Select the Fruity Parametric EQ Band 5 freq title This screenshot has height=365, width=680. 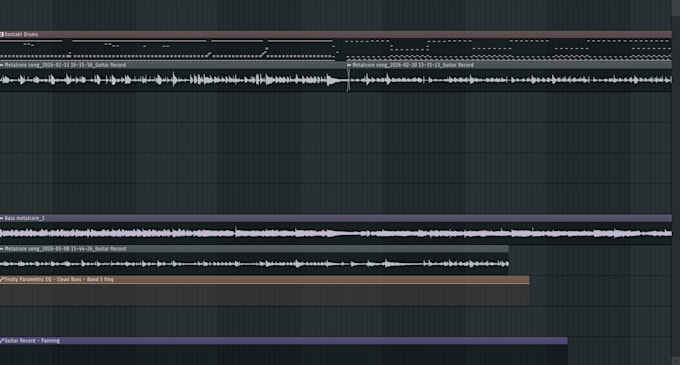59,280
